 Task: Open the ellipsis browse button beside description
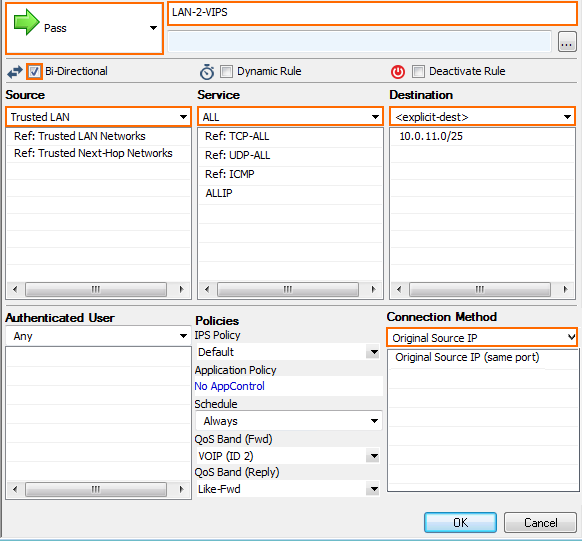click(566, 41)
